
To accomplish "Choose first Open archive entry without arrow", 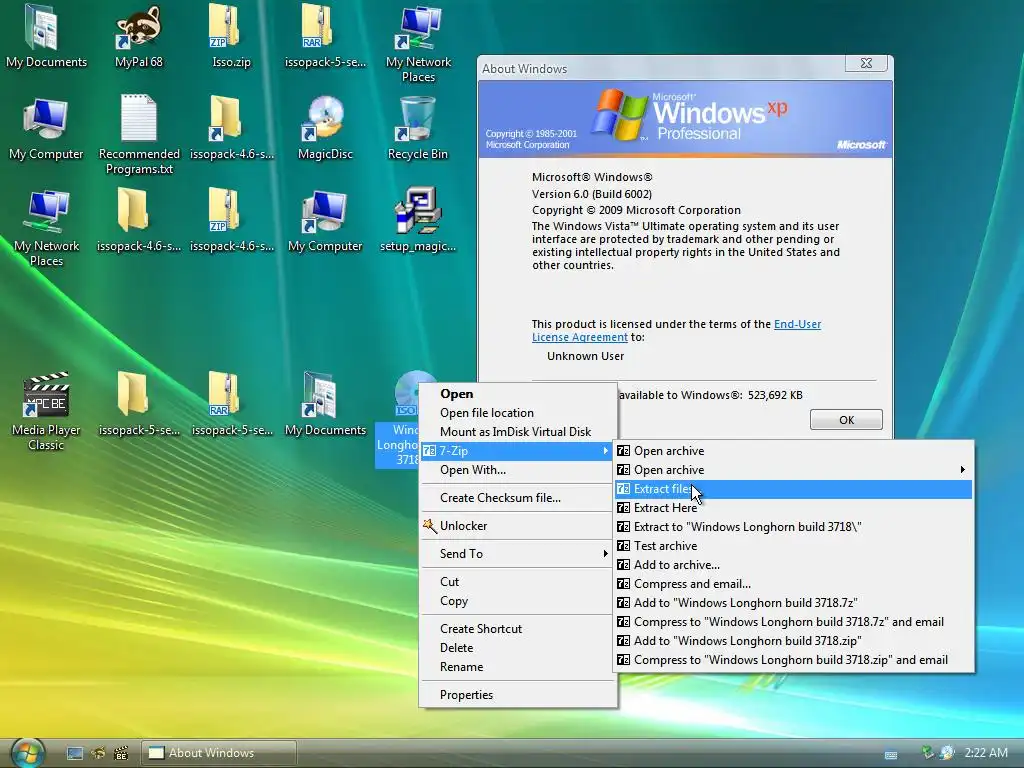I will click(x=793, y=451).
